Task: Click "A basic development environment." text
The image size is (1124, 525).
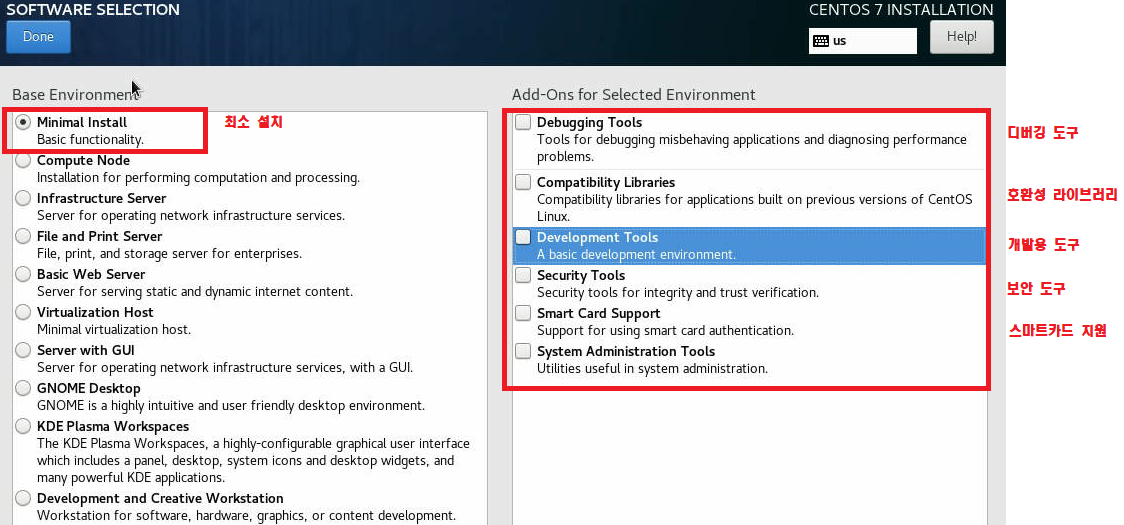Action: tap(637, 255)
